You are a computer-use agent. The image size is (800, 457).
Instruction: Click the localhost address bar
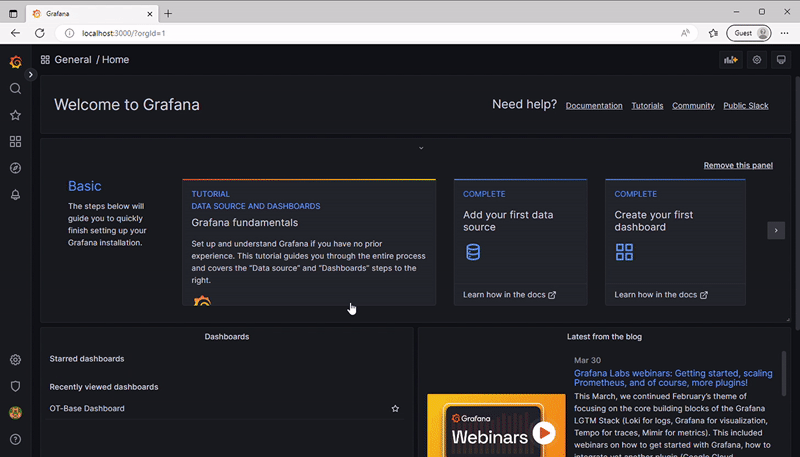(x=378, y=33)
